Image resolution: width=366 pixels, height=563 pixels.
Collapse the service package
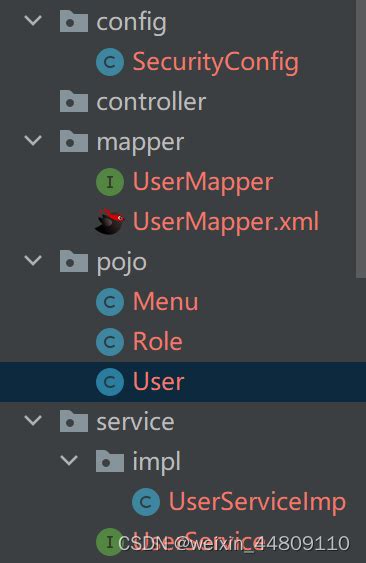click(x=33, y=420)
